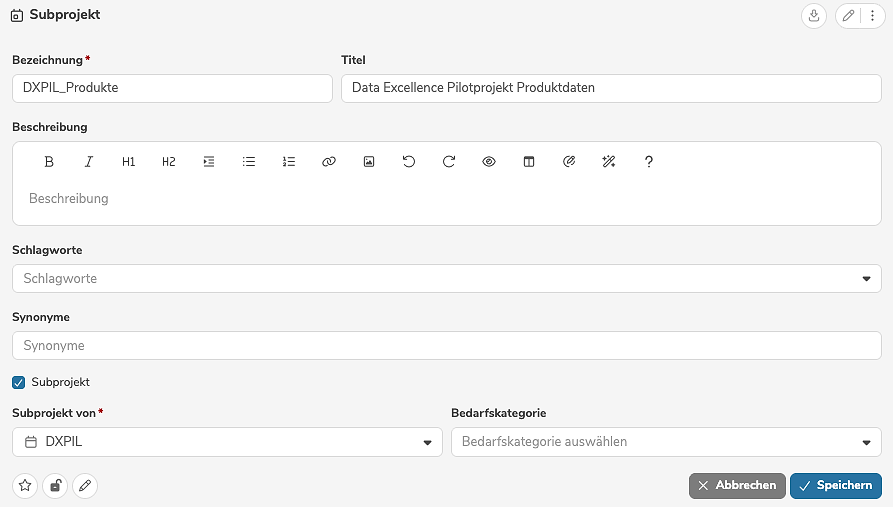
Task: Mark the subproject as favorite with the star
Action: tap(25, 486)
